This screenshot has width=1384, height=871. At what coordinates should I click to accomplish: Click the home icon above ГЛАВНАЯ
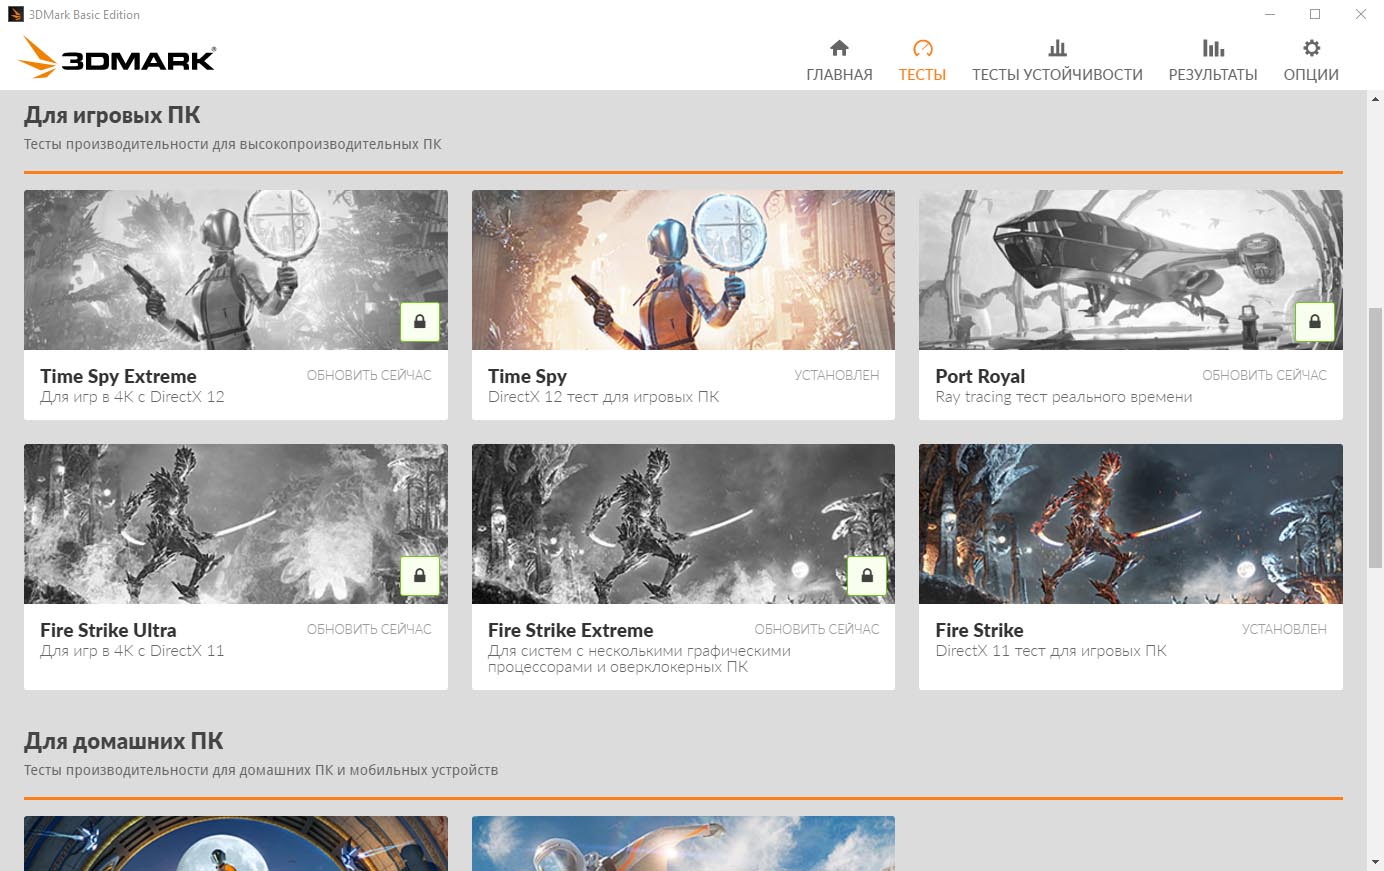839,48
